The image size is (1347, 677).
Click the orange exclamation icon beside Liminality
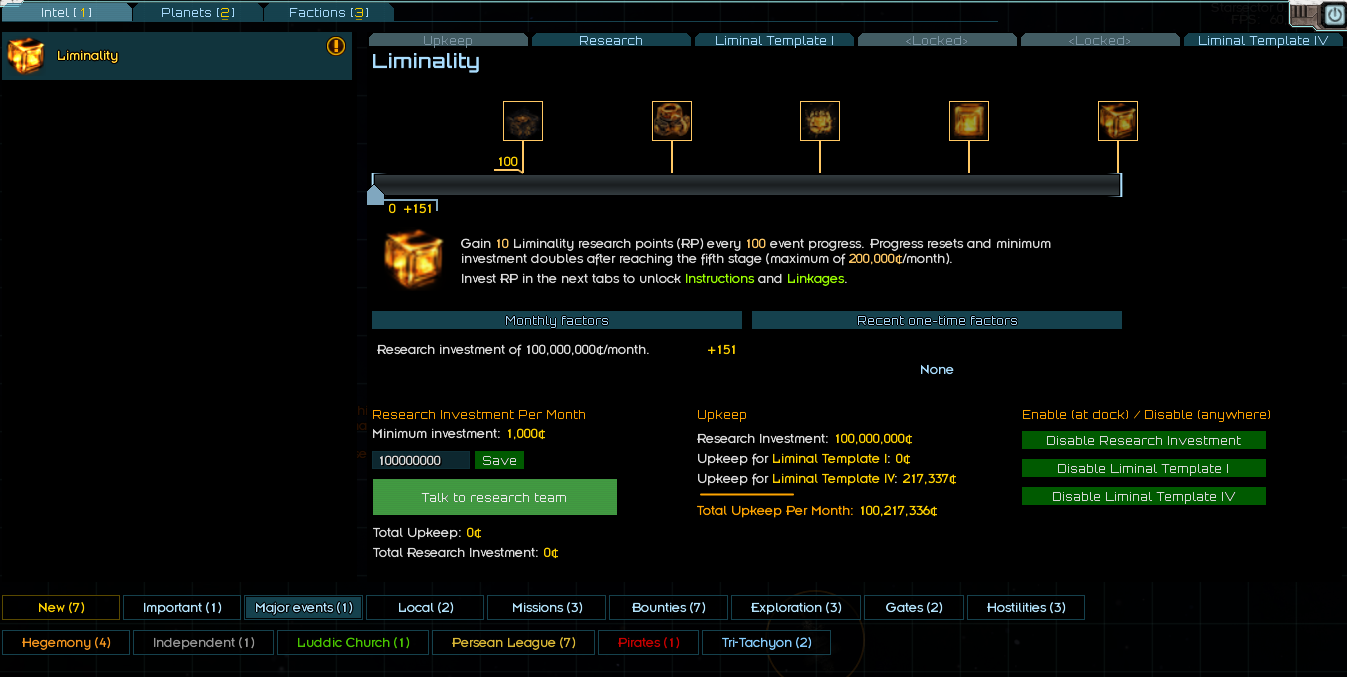tap(336, 46)
